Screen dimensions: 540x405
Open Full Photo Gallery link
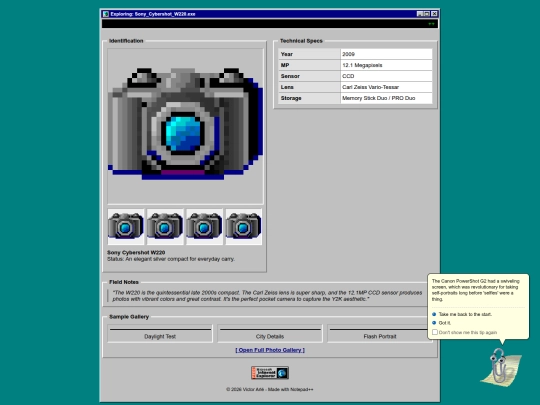point(270,350)
